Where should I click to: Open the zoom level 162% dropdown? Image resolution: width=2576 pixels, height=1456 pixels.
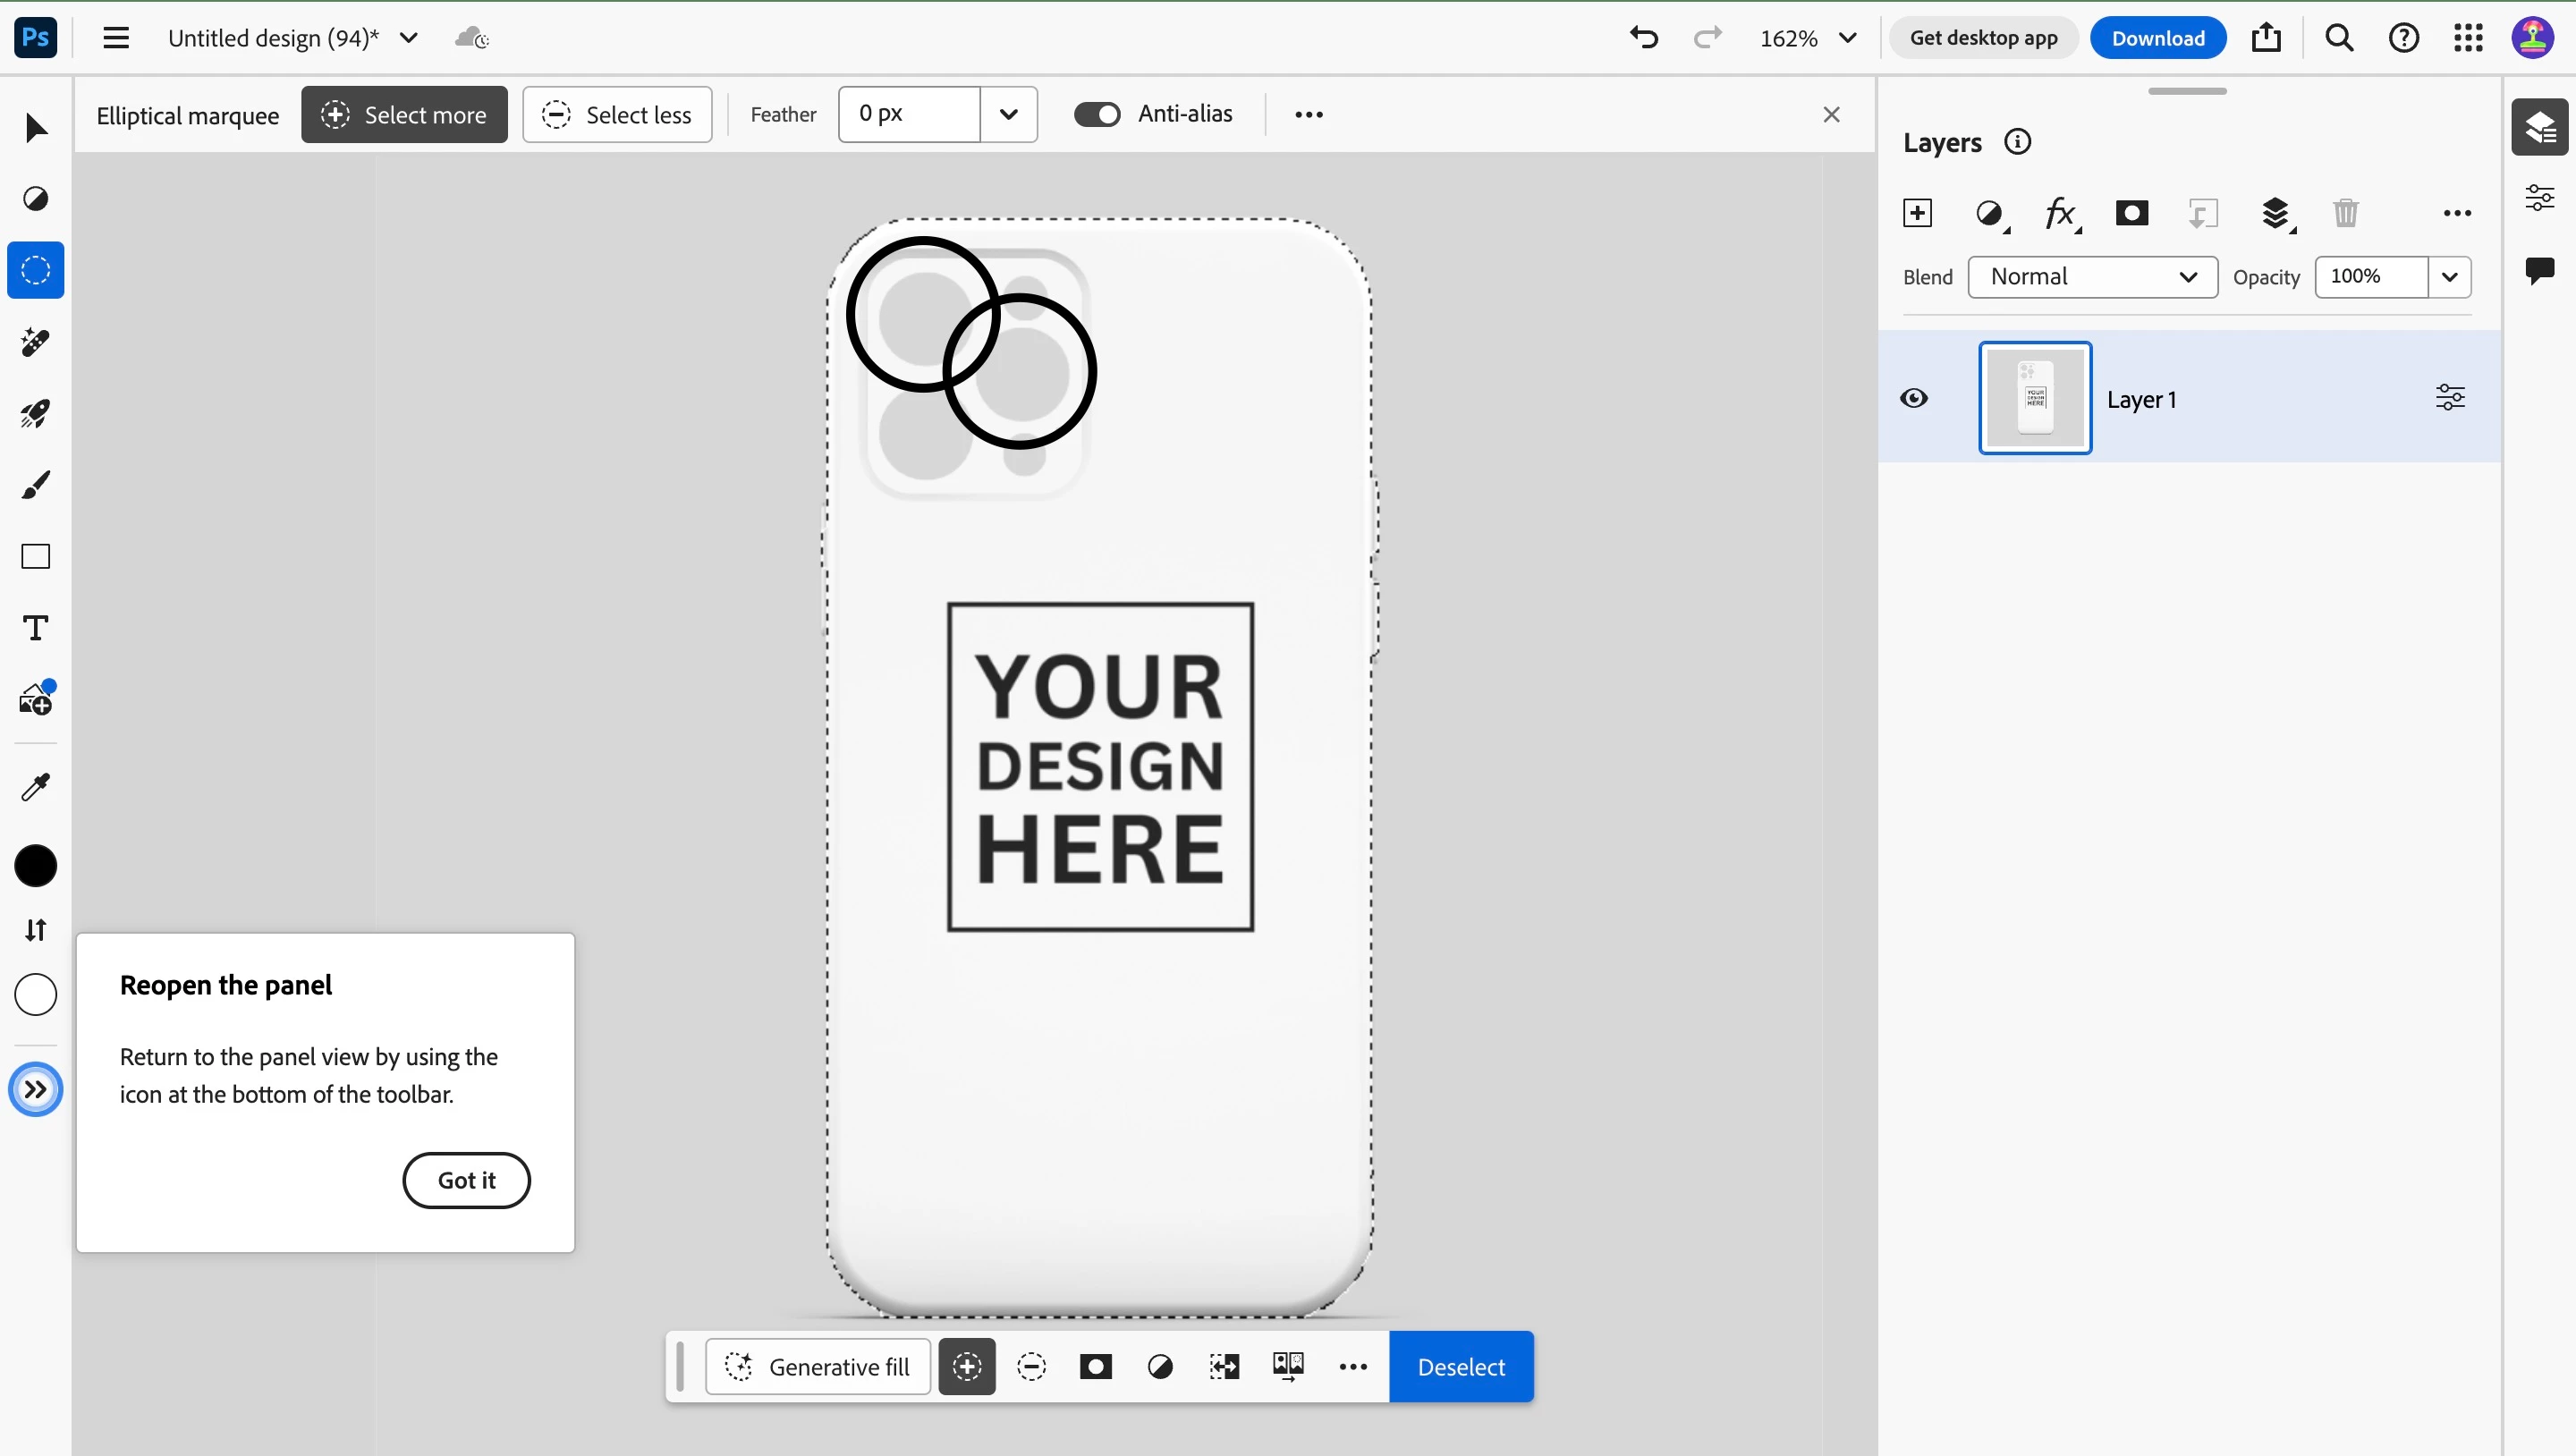pyautogui.click(x=1847, y=38)
